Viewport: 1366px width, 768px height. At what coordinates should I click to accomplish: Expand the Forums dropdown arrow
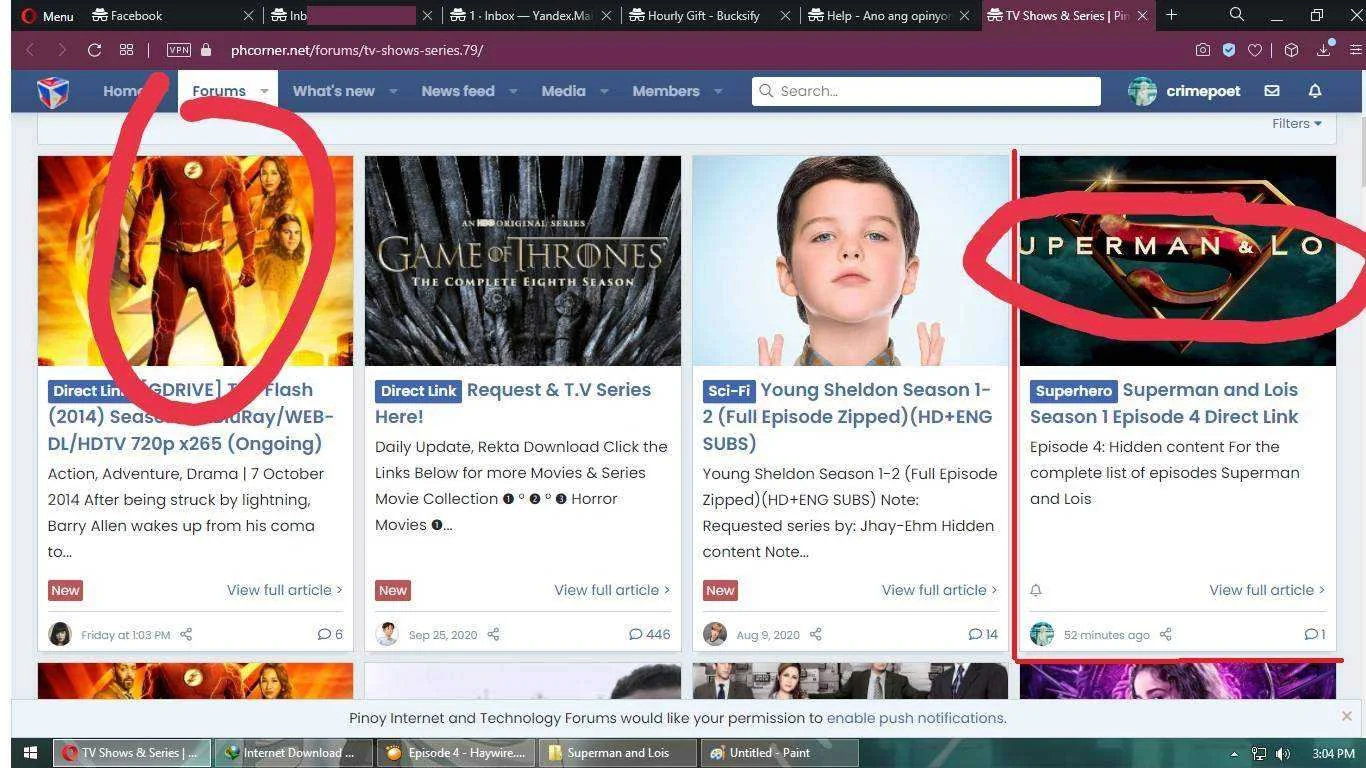pos(264,91)
